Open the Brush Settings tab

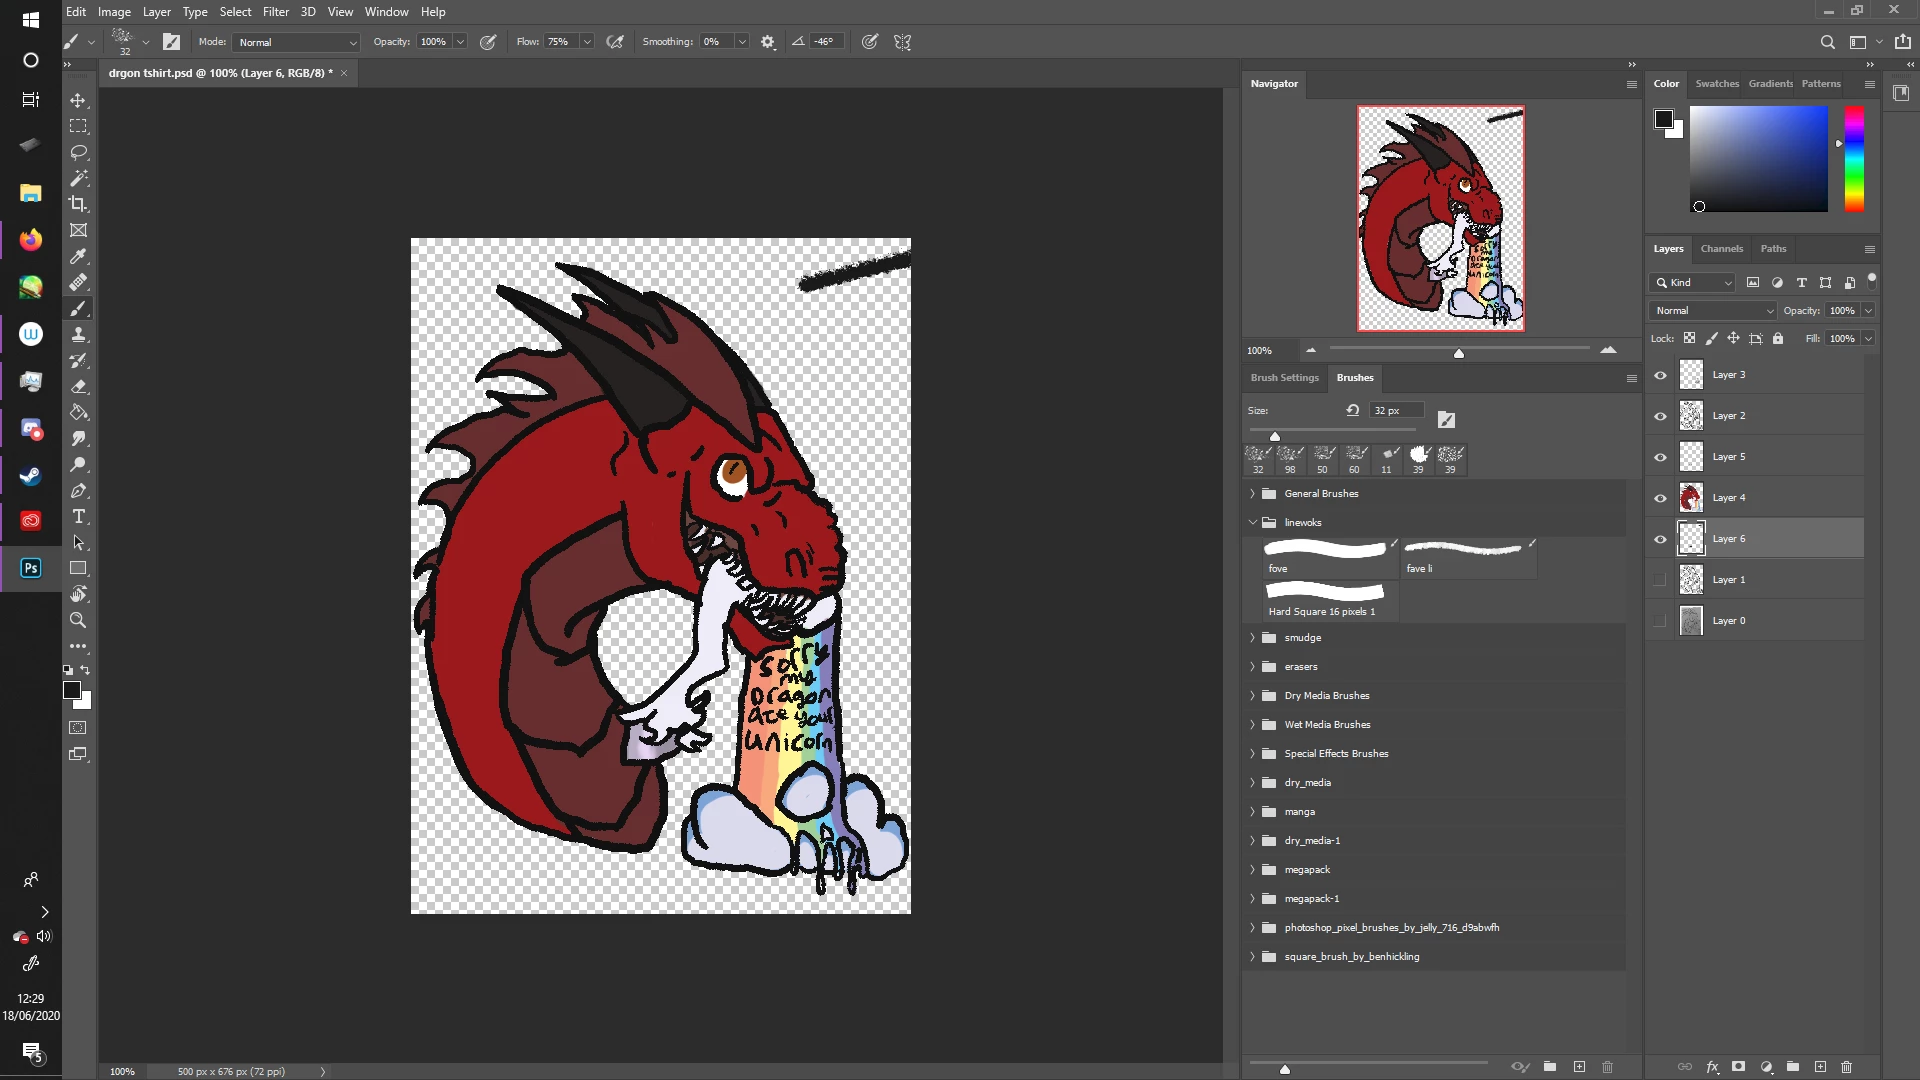(x=1284, y=378)
